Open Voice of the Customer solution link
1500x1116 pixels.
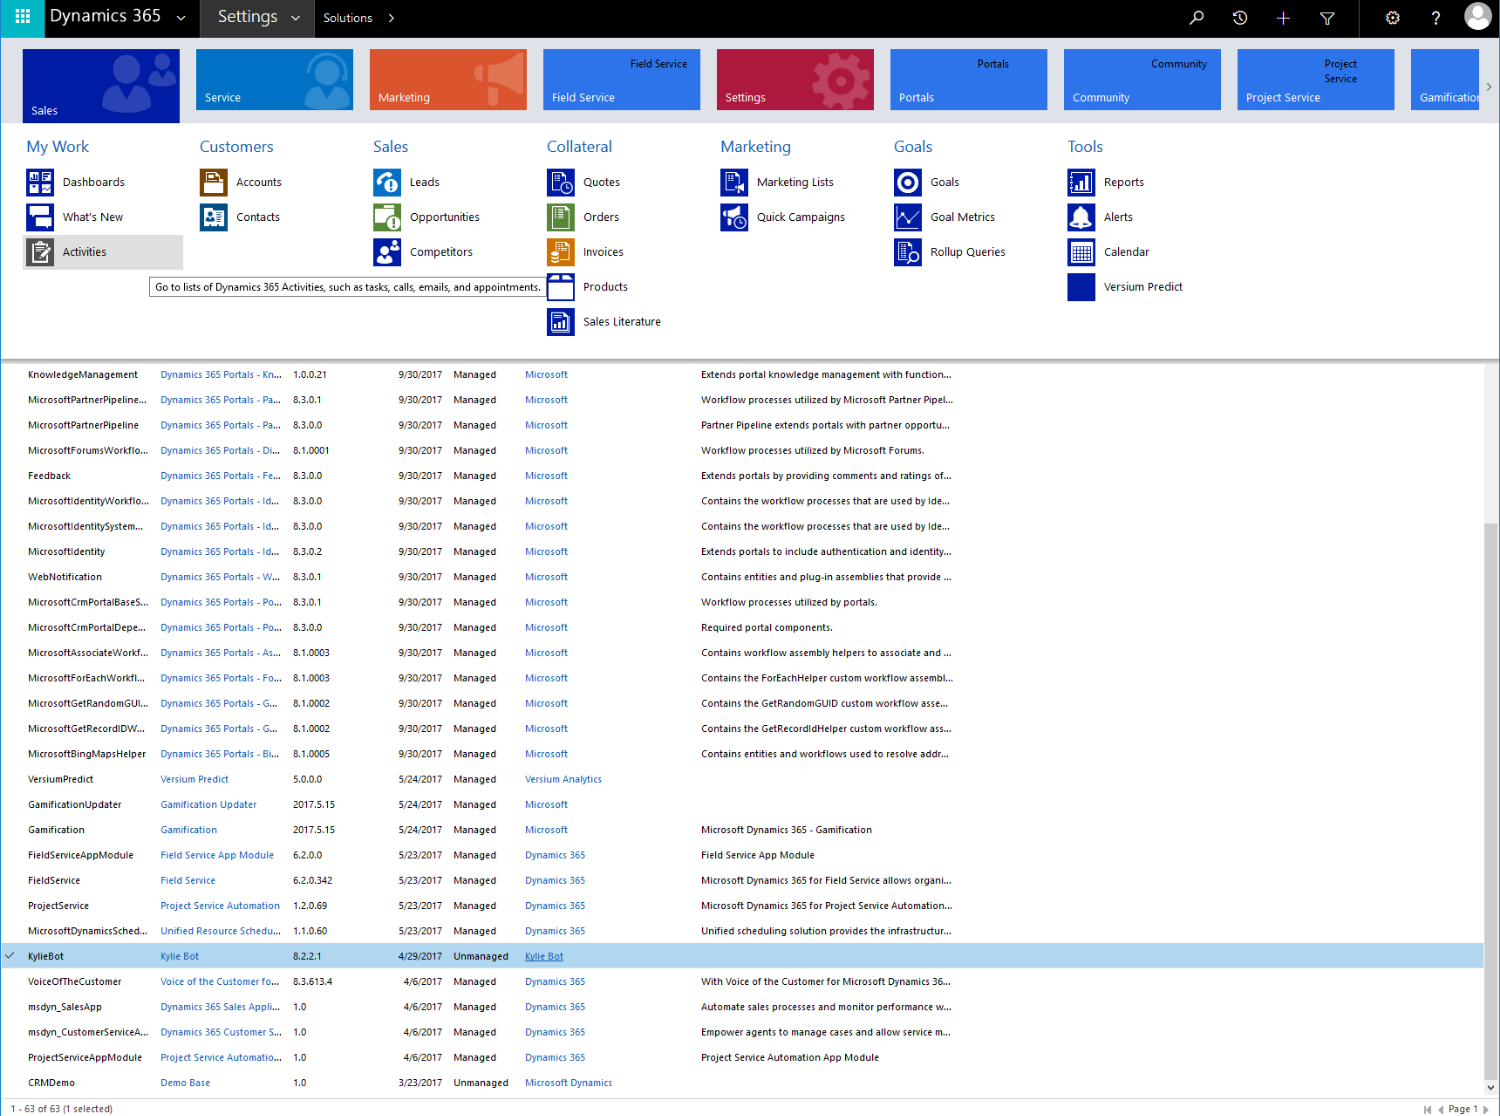coord(220,982)
